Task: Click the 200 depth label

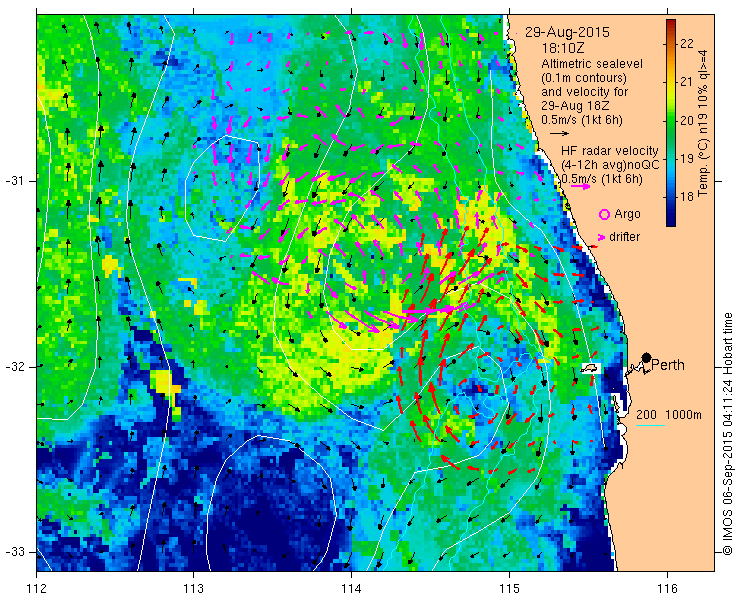Action: pos(646,415)
